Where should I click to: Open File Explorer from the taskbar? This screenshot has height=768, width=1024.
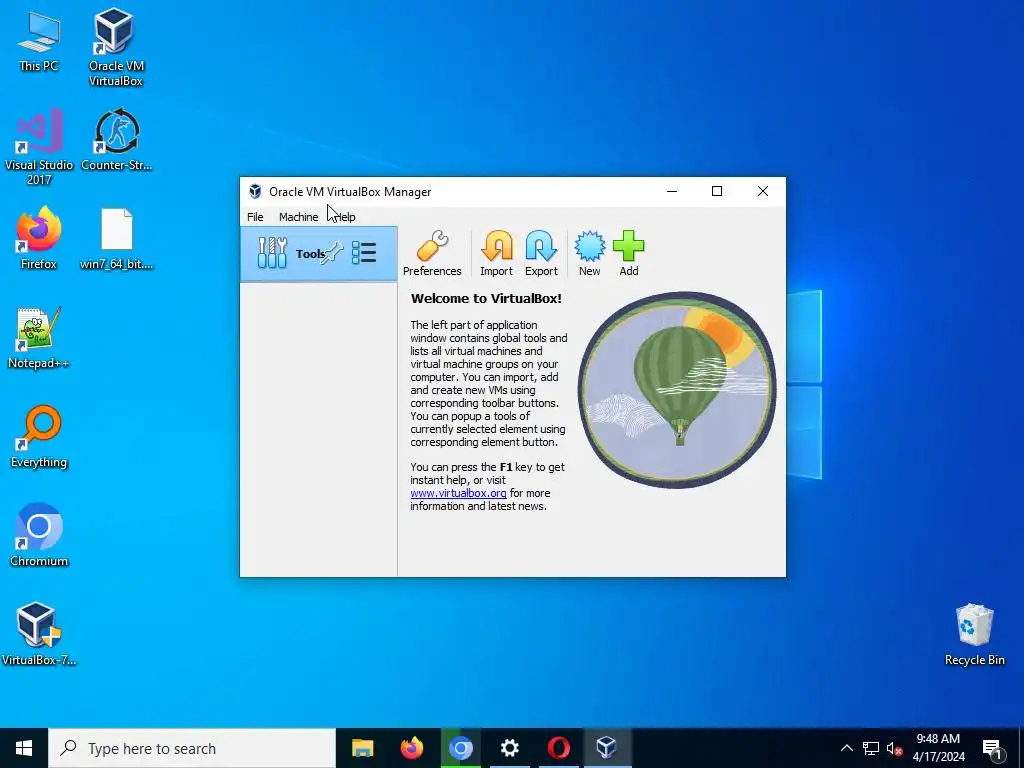click(x=362, y=748)
